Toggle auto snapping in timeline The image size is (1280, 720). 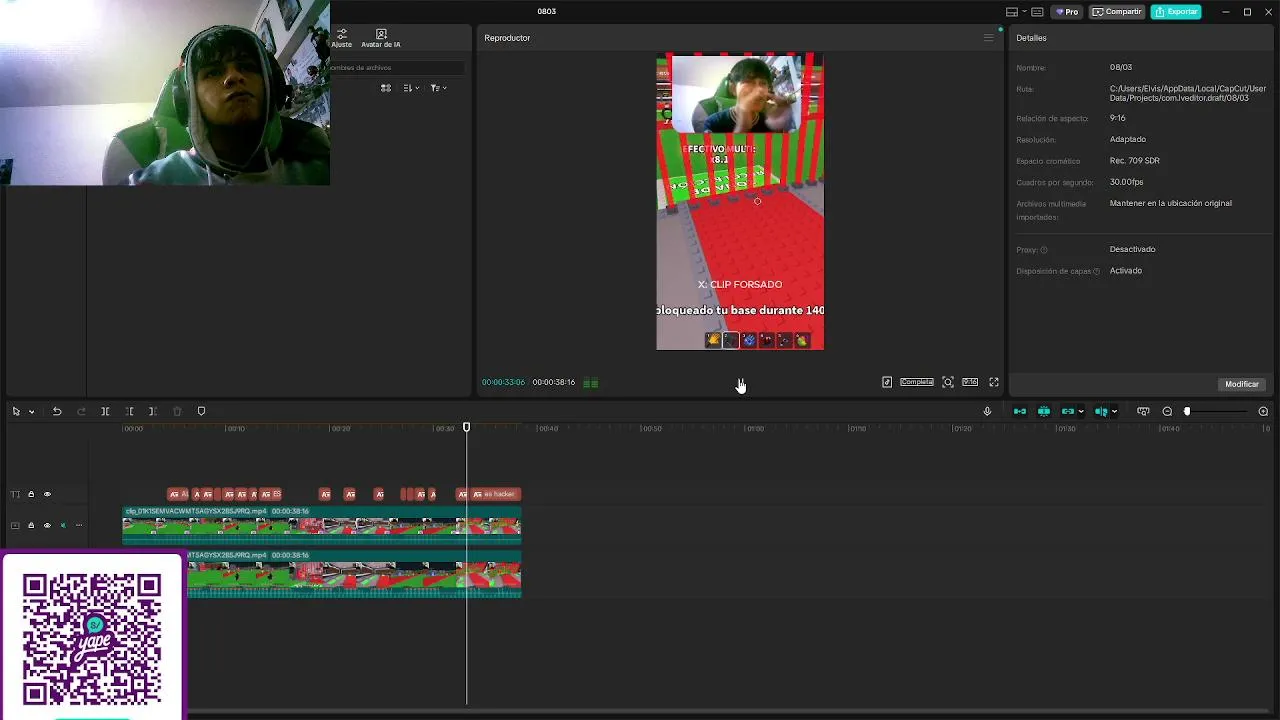click(x=1044, y=411)
